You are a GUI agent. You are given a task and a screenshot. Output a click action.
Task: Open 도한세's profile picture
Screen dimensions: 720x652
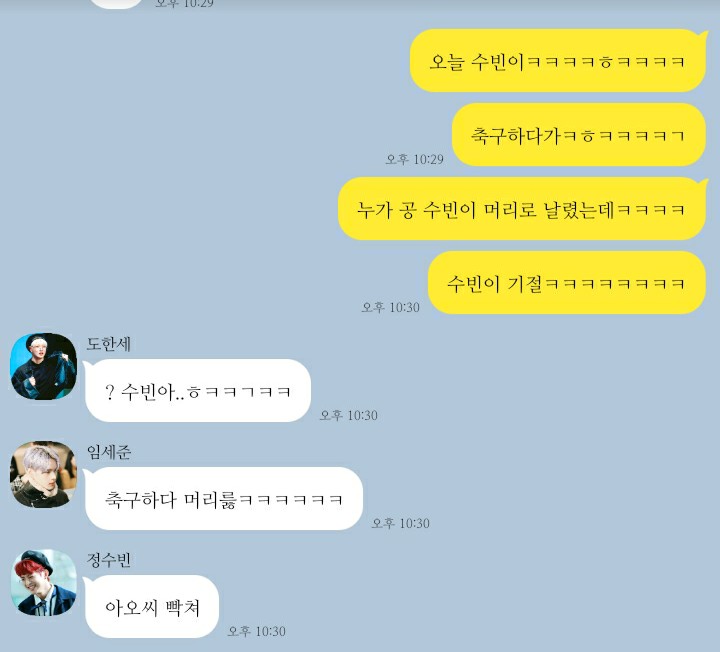44,366
